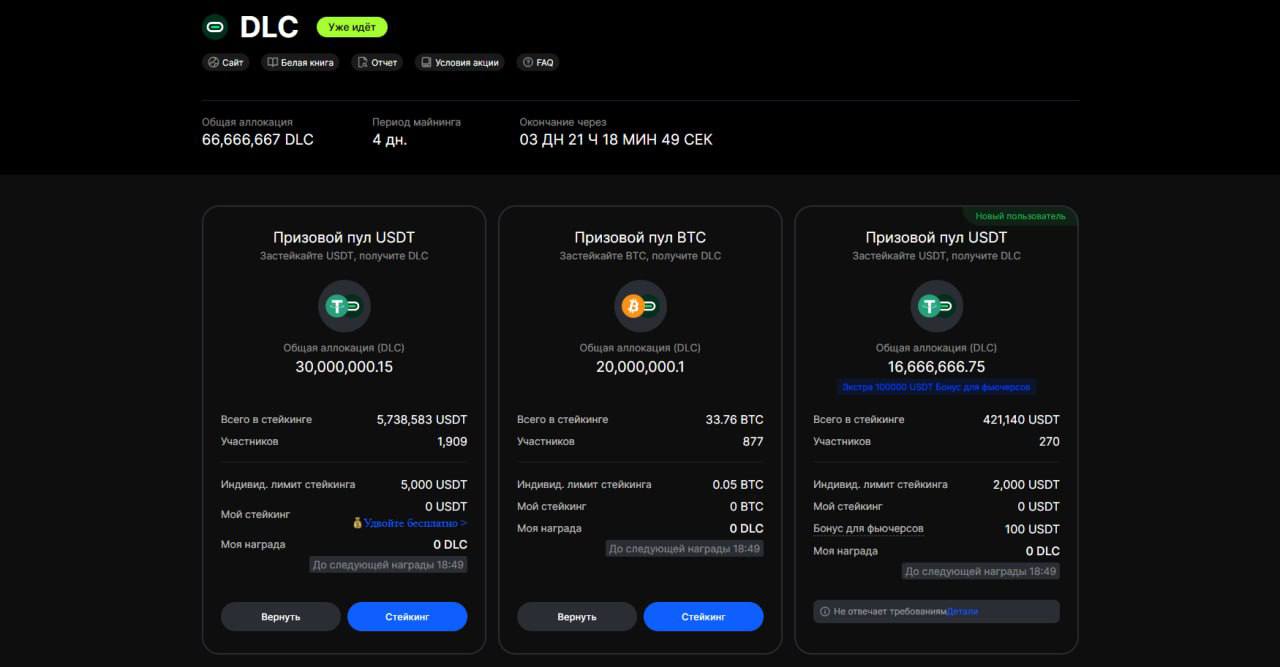Click the "Окончание через" label

coord(563,122)
